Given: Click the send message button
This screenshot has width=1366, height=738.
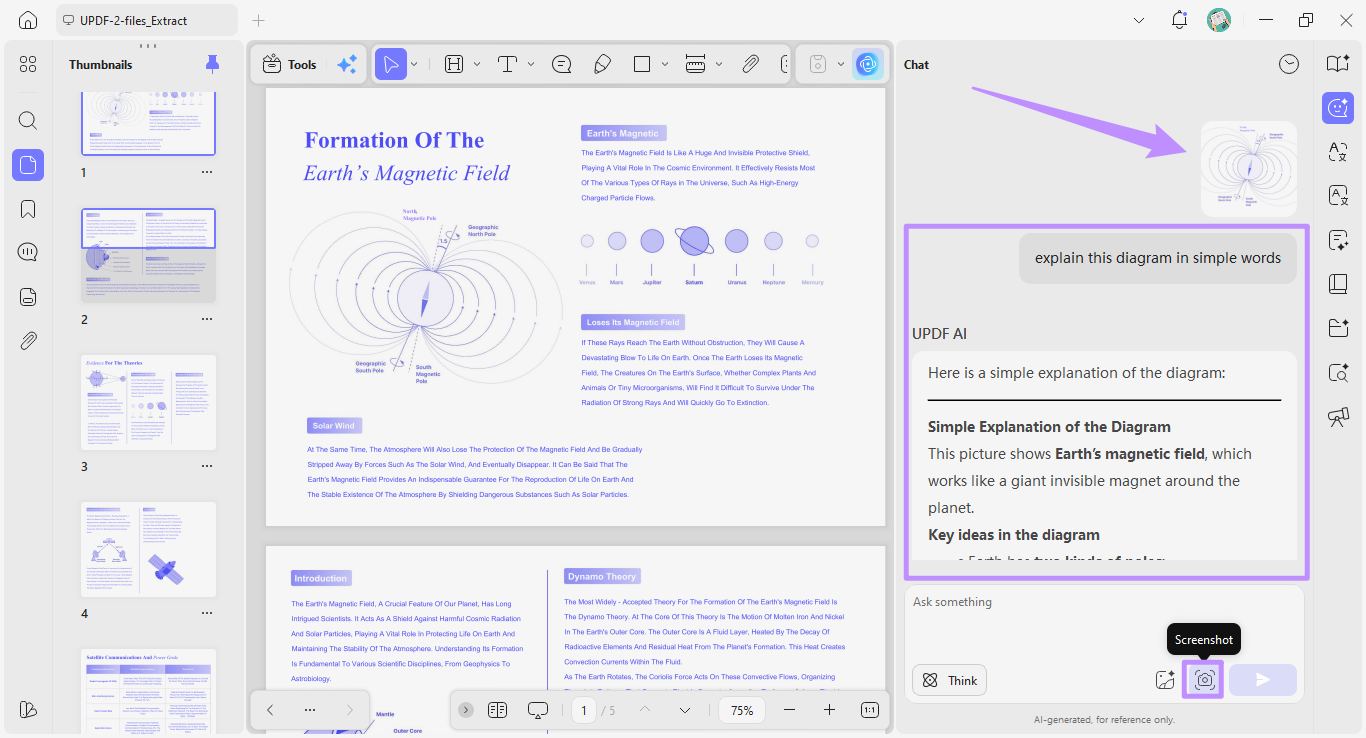Looking at the screenshot, I should [1263, 680].
